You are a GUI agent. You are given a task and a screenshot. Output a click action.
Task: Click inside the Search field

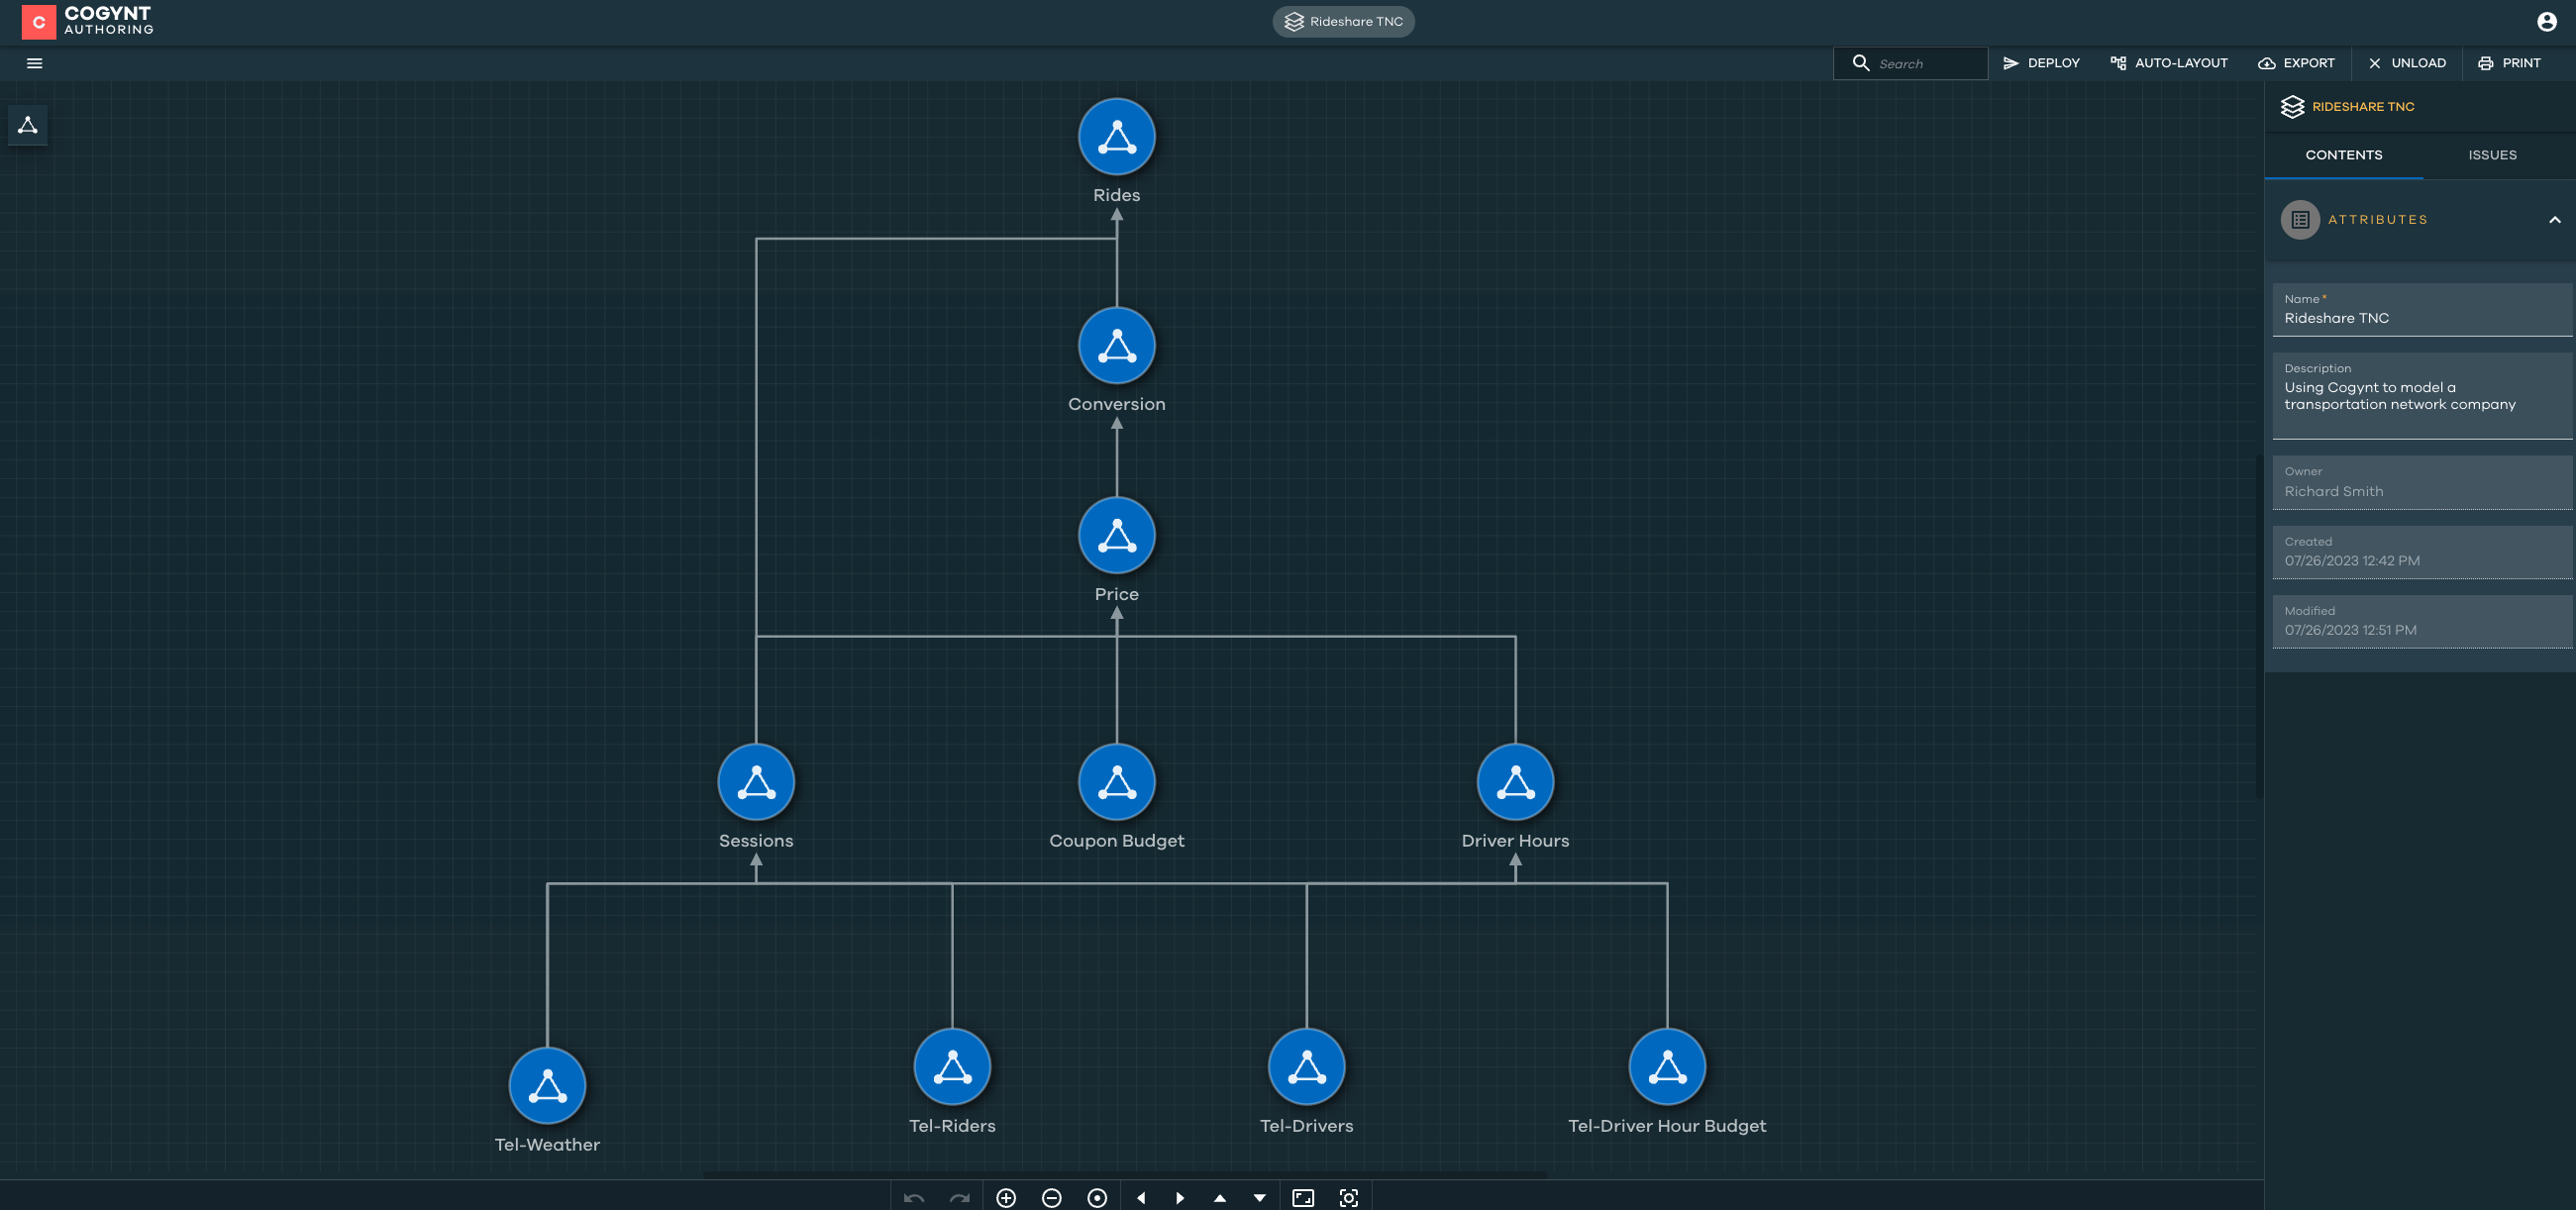1920,63
